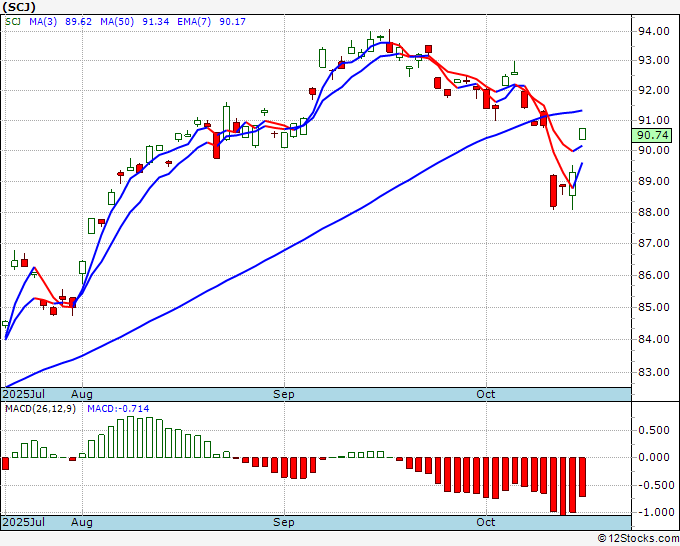The image size is (680, 546).
Task: Click the MA(50) value 91.34
Action: [156, 22]
